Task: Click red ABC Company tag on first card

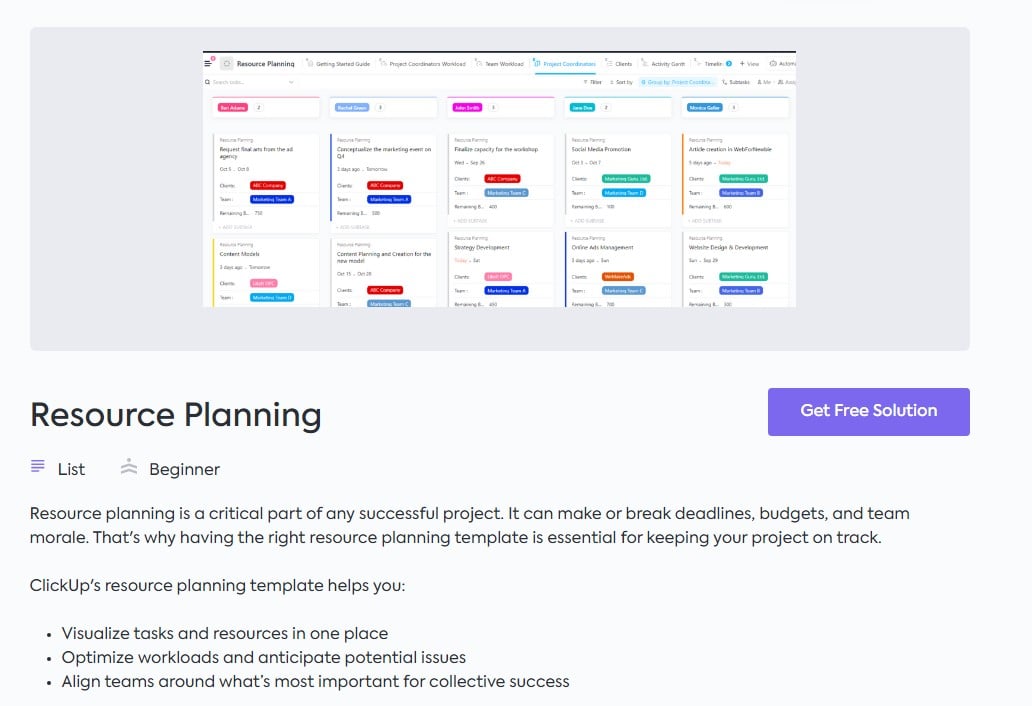Action: click(x=268, y=185)
